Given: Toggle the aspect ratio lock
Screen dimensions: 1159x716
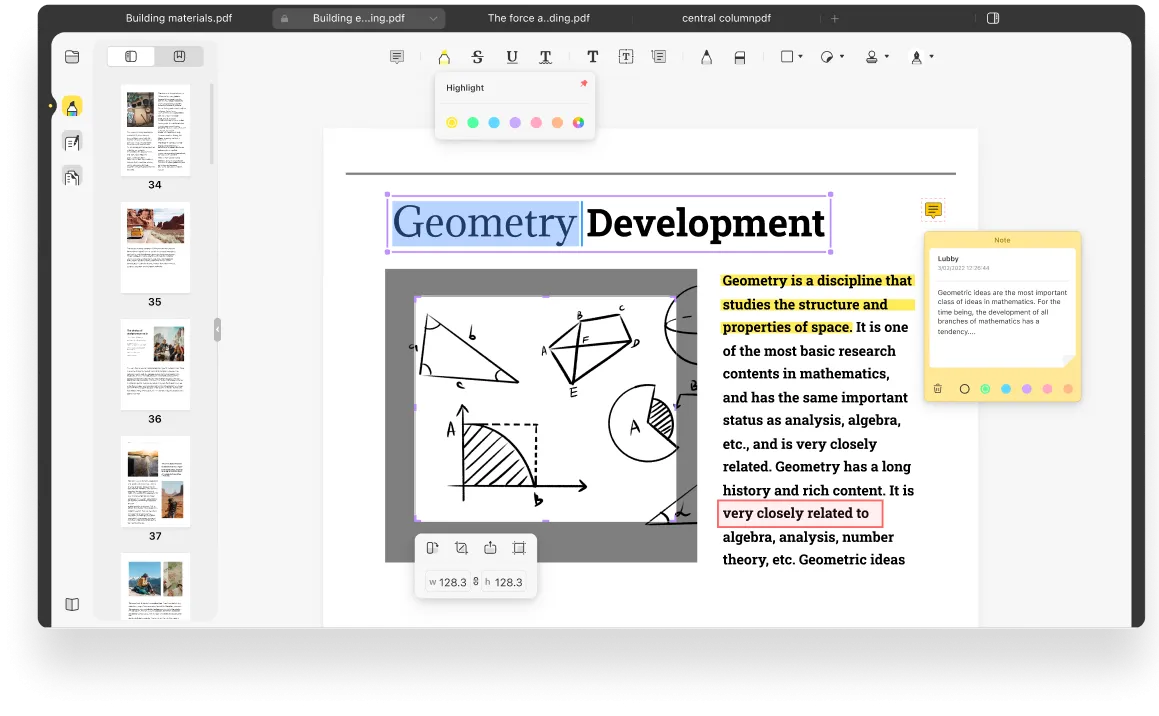Looking at the screenshot, I should [476, 582].
